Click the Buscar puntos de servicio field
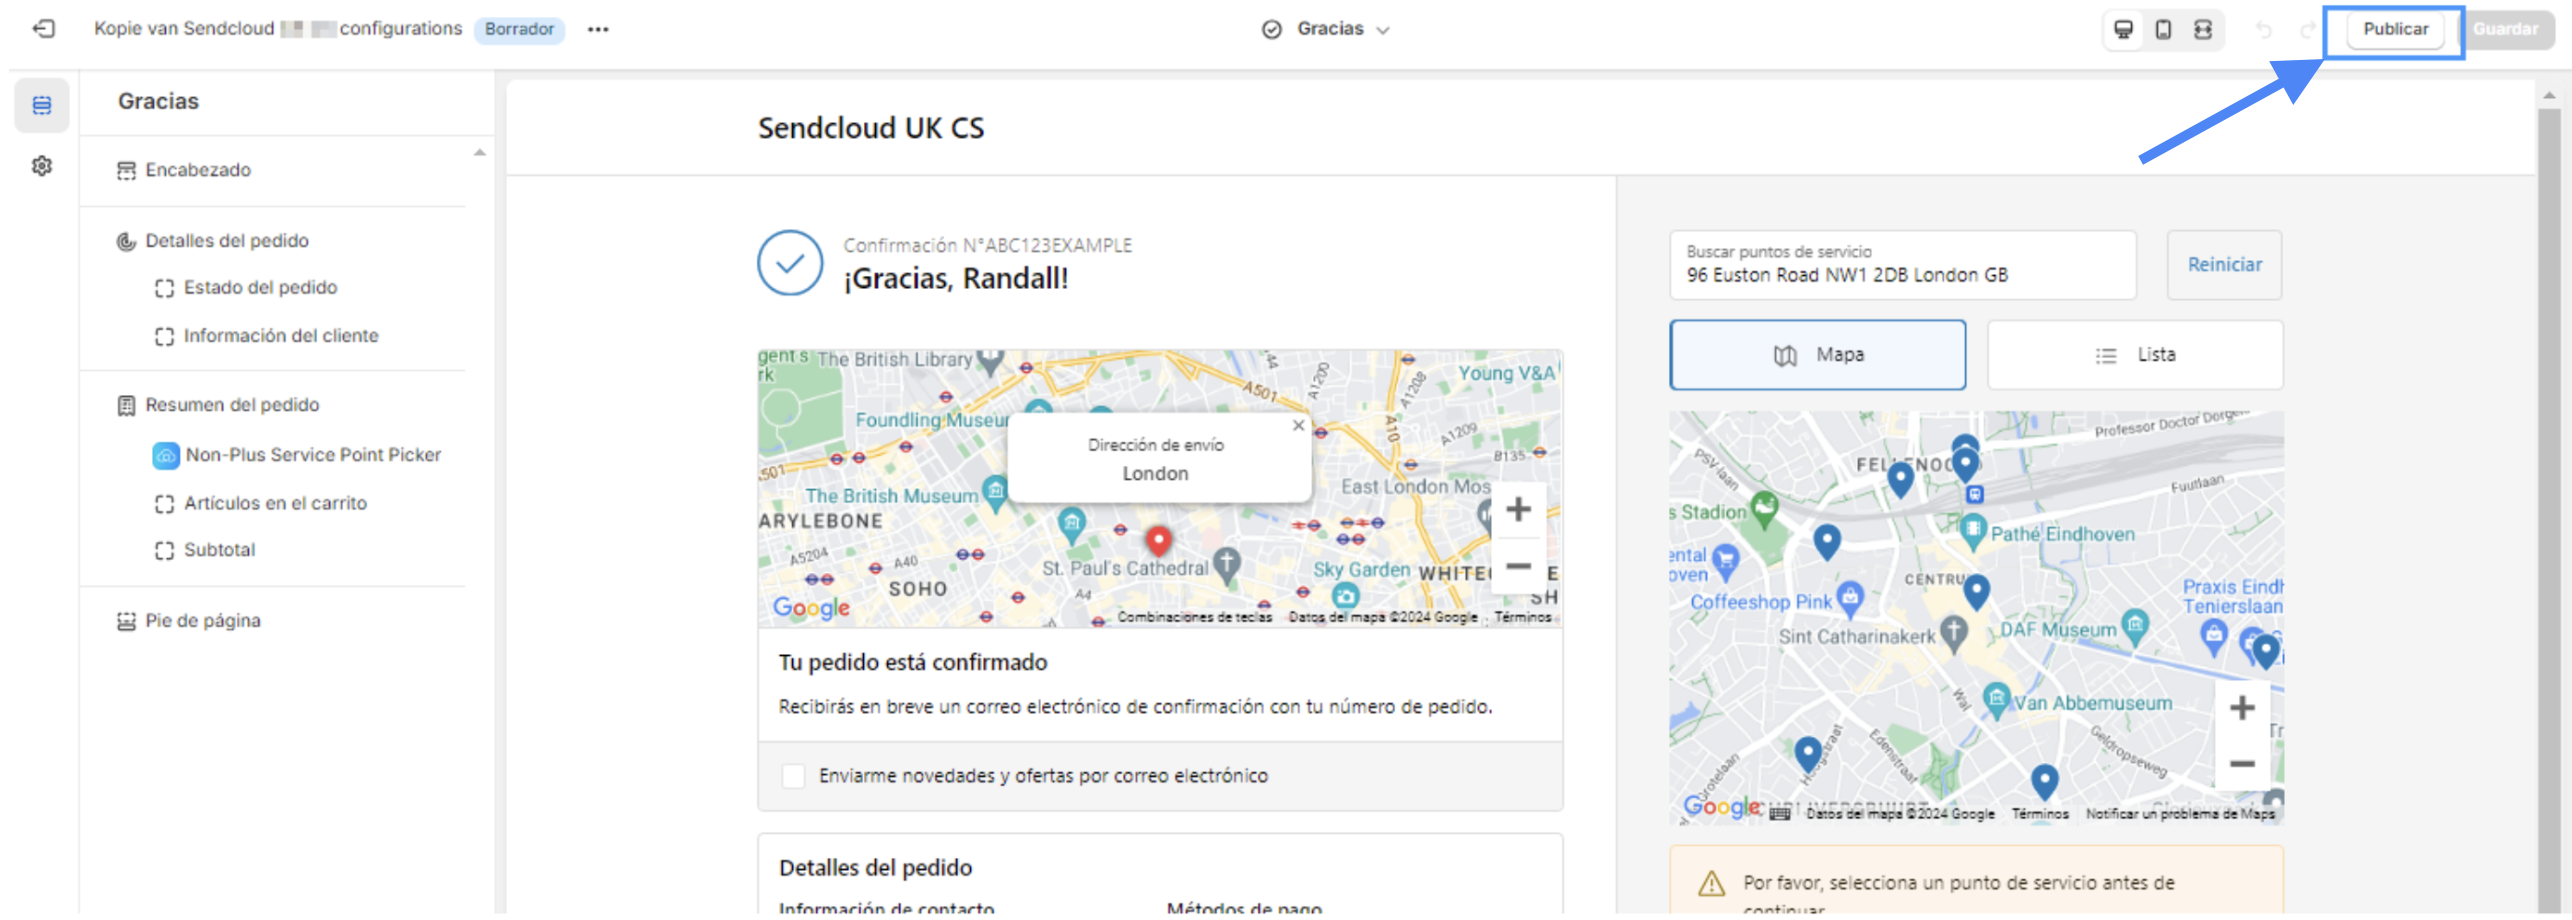 [x=1902, y=265]
